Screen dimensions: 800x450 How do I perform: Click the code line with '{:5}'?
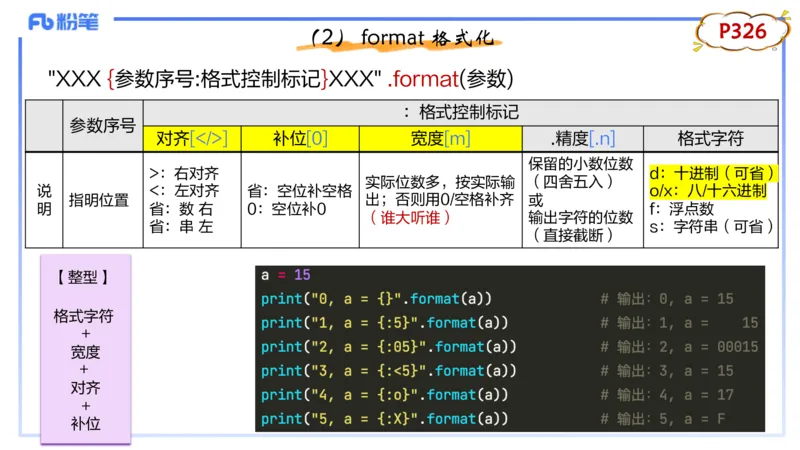click(x=384, y=322)
